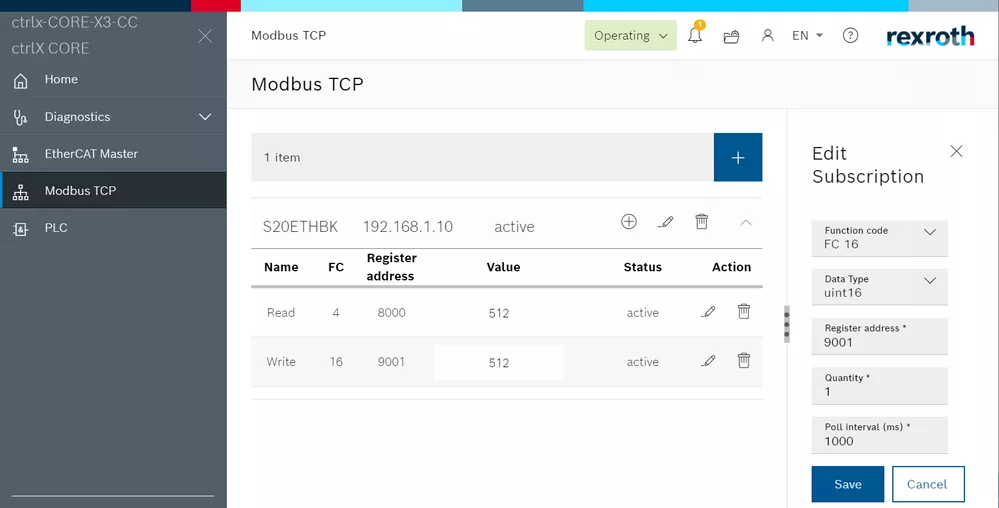The height and width of the screenshot is (508, 999).
Task: Delete the Write subscription row
Action: (744, 361)
